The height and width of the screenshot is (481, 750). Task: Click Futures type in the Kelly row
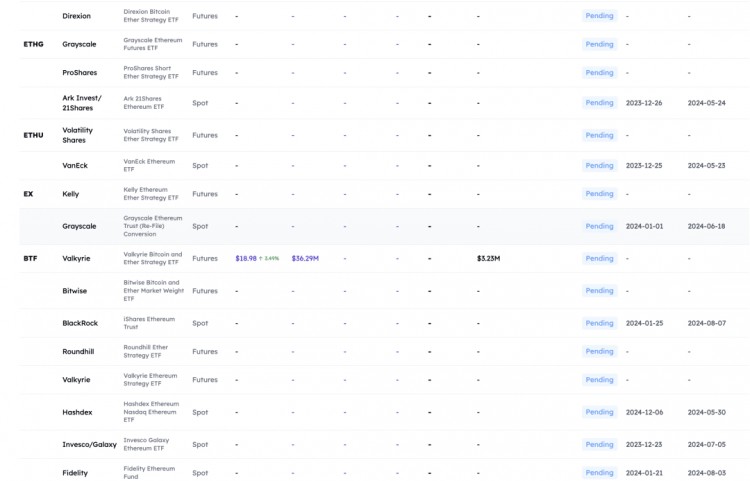205,194
